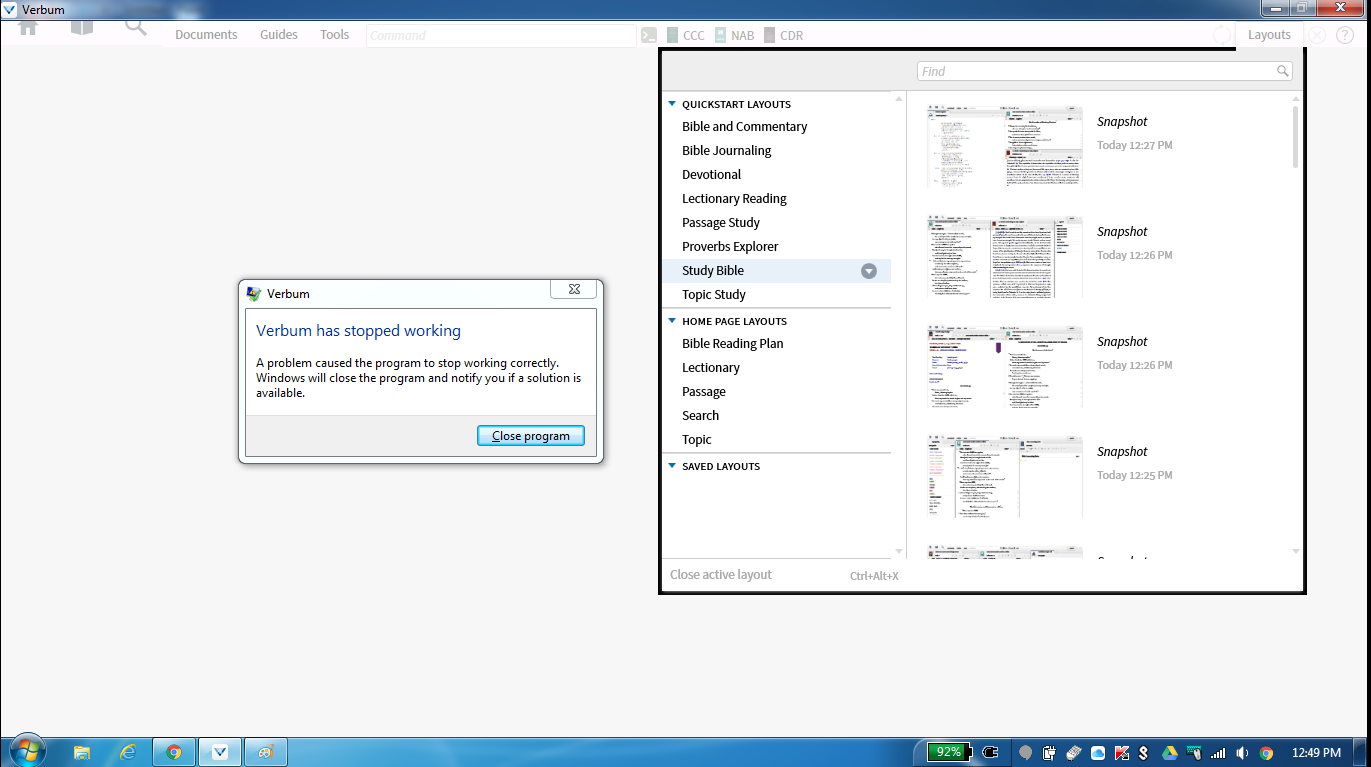1371x767 pixels.
Task: Click the Find magnifier icon in Layouts panel
Action: click(x=1282, y=71)
